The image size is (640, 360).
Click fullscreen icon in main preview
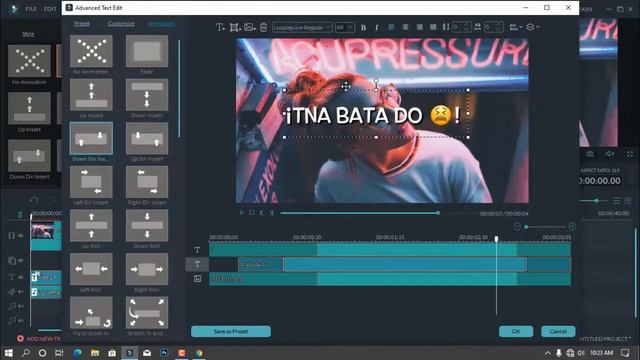(630, 154)
